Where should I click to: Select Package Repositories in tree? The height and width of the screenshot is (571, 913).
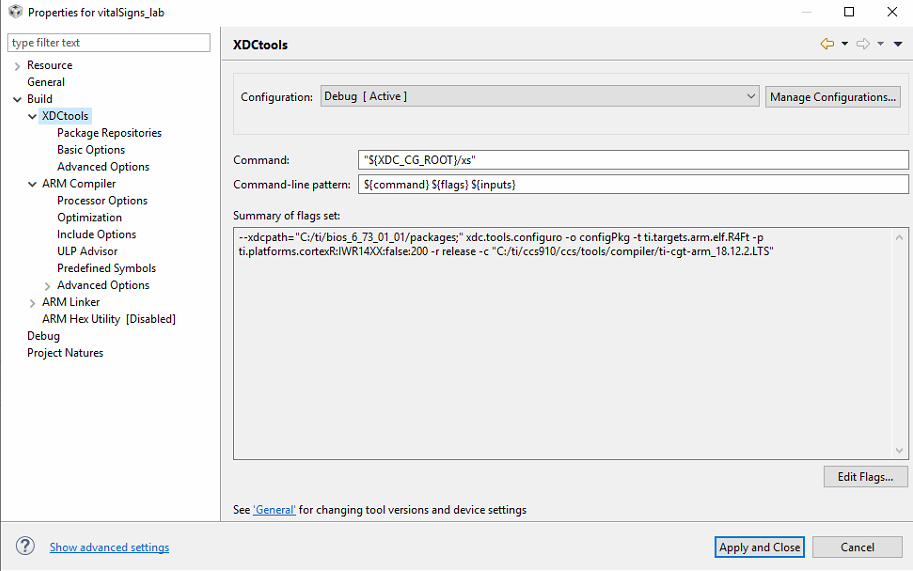tap(109, 133)
